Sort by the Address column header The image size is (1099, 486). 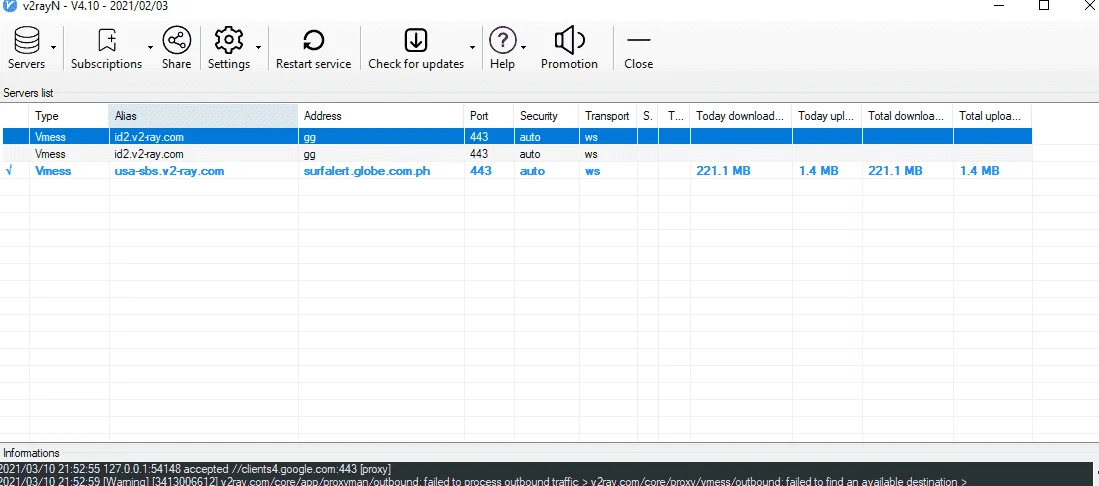coord(381,116)
